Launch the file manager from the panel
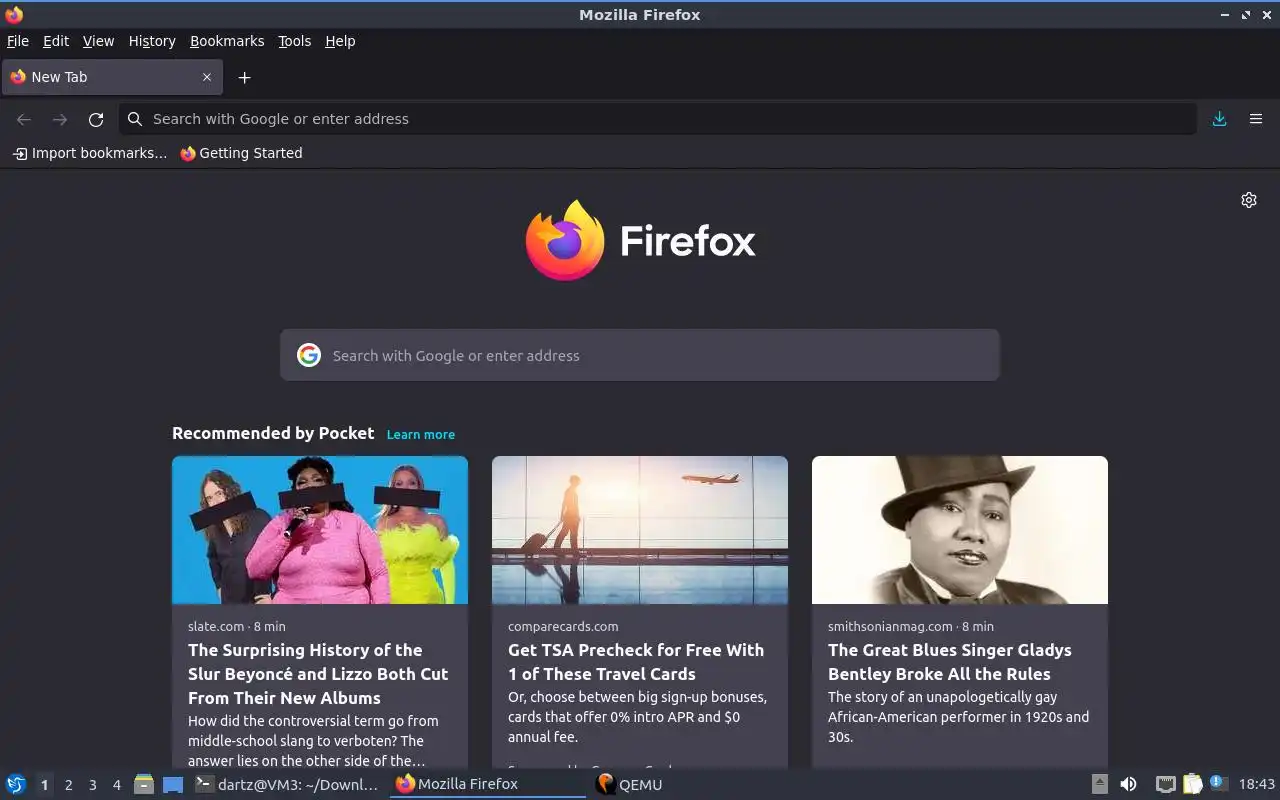Viewport: 1280px width, 800px height. click(144, 784)
